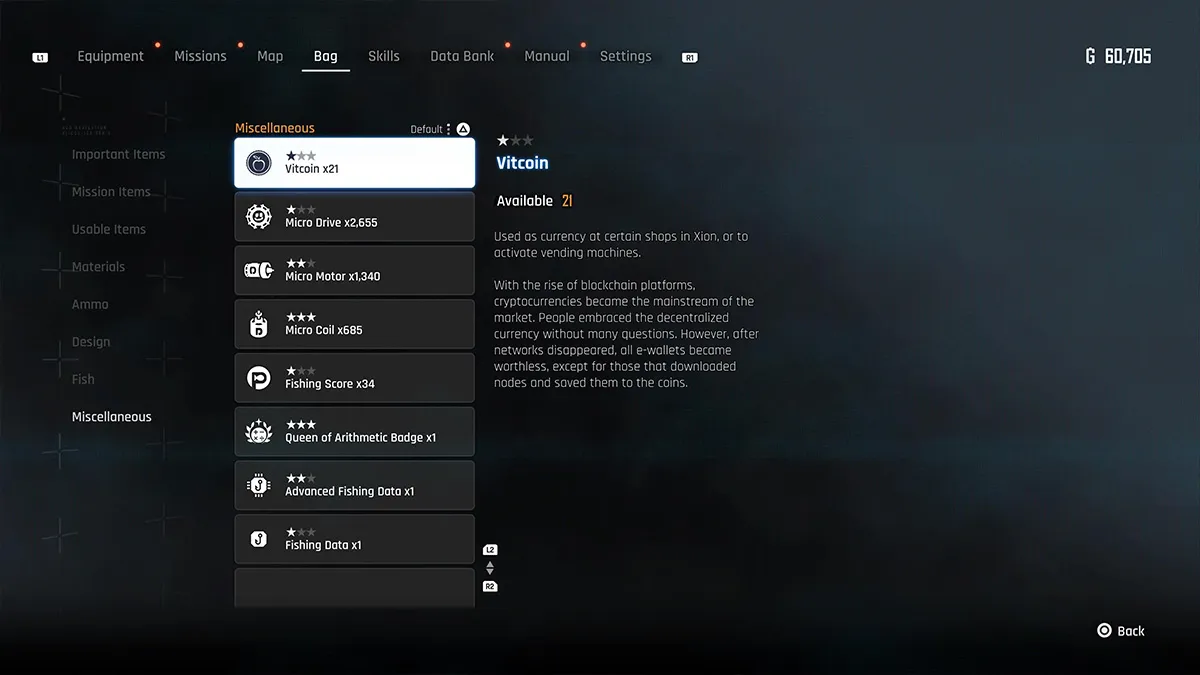Open the Materials category
Viewport: 1200px width, 675px height.
tap(98, 267)
